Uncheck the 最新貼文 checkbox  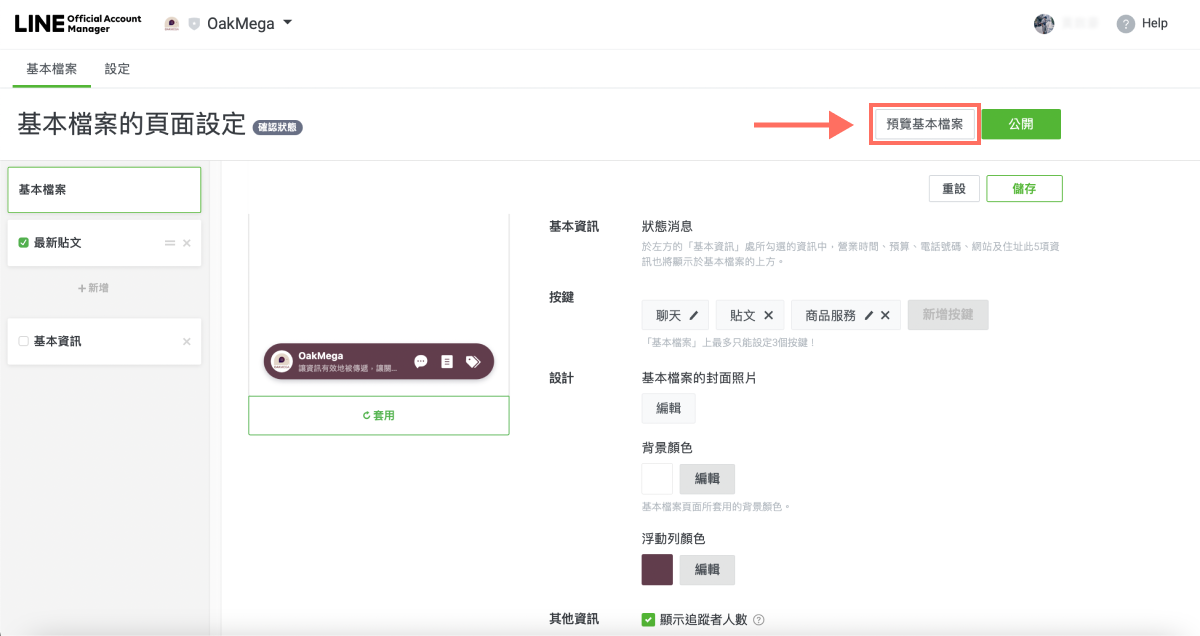[x=24, y=243]
